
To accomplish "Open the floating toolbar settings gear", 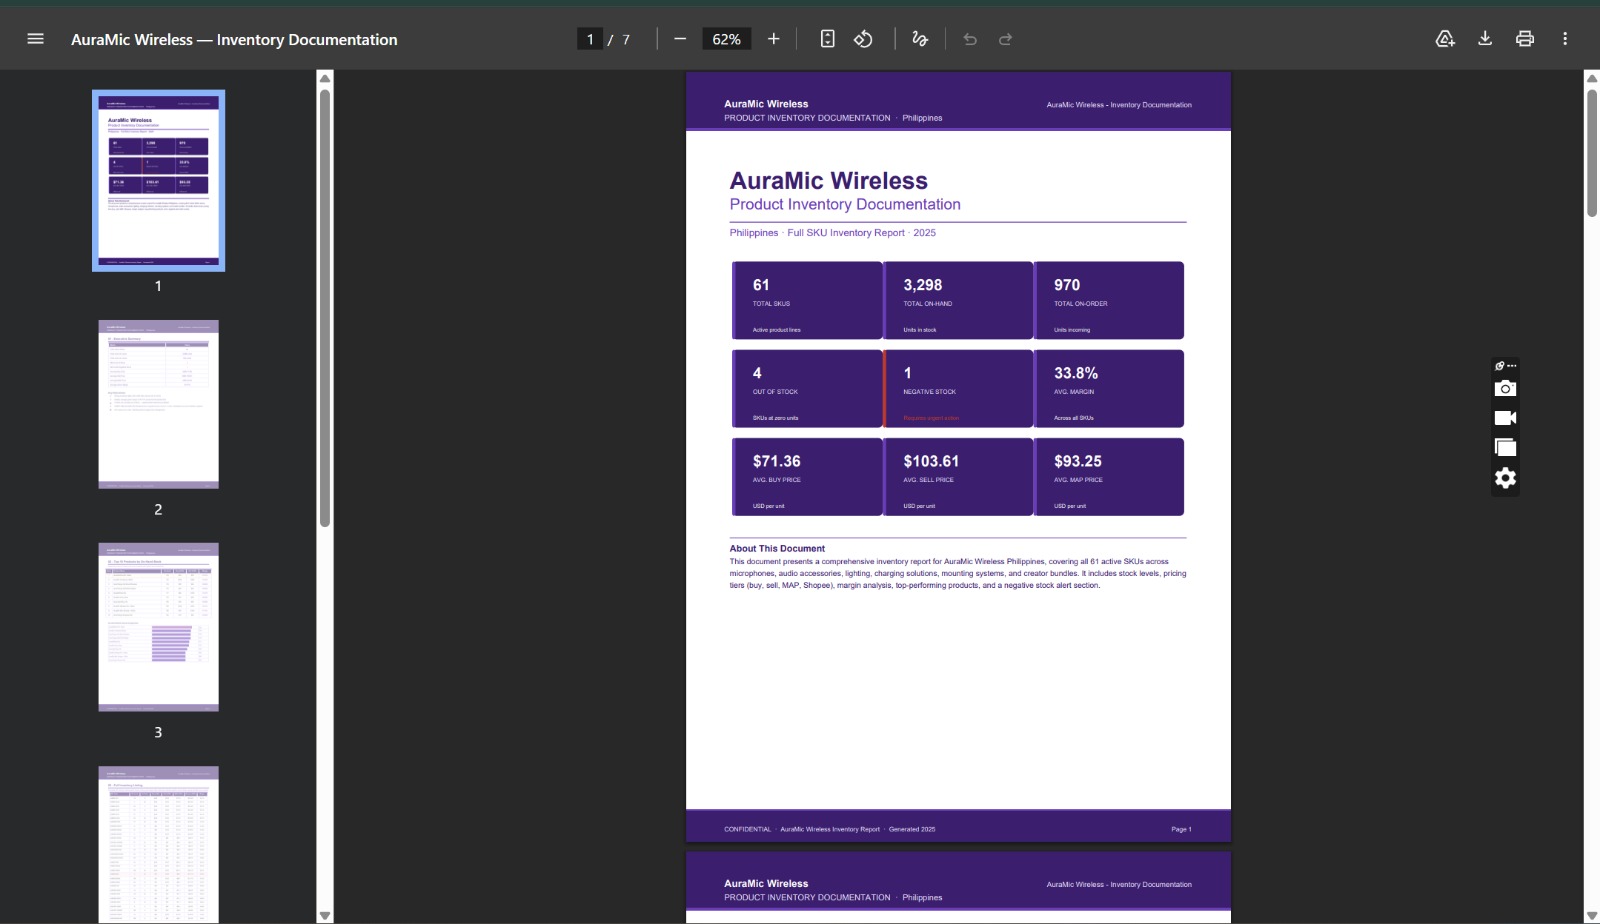I will click(x=1505, y=478).
